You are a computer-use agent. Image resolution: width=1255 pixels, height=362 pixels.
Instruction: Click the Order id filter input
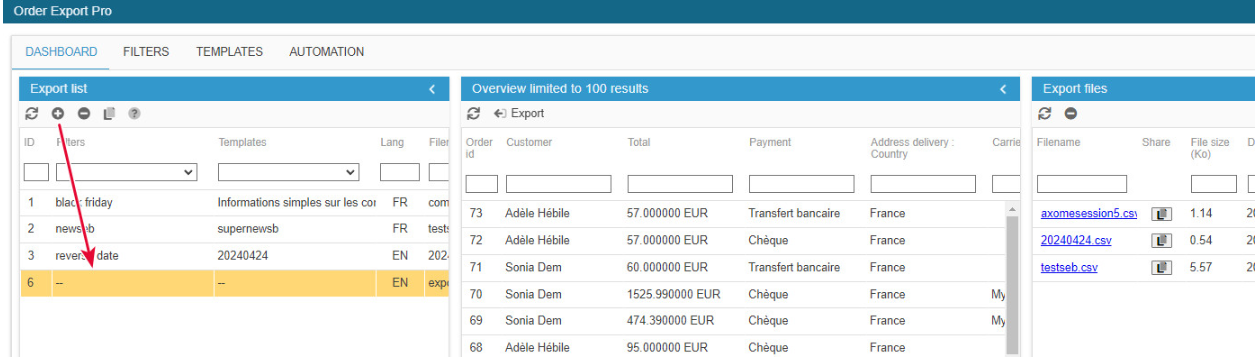click(482, 184)
